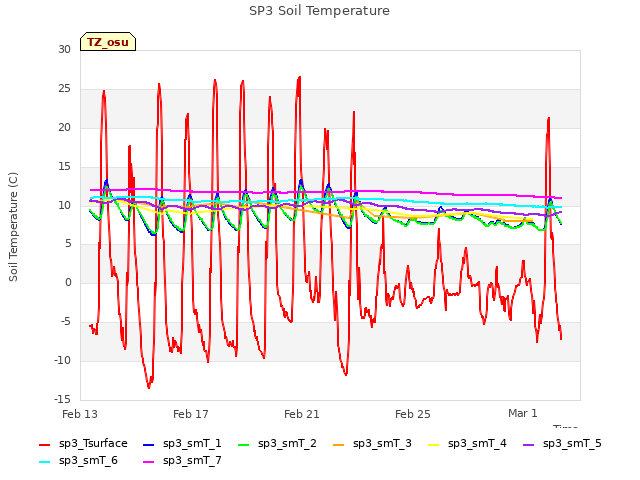Screen dimensions: 640x480
Task: Click the -5 y-axis tick label
Action: [66, 322]
